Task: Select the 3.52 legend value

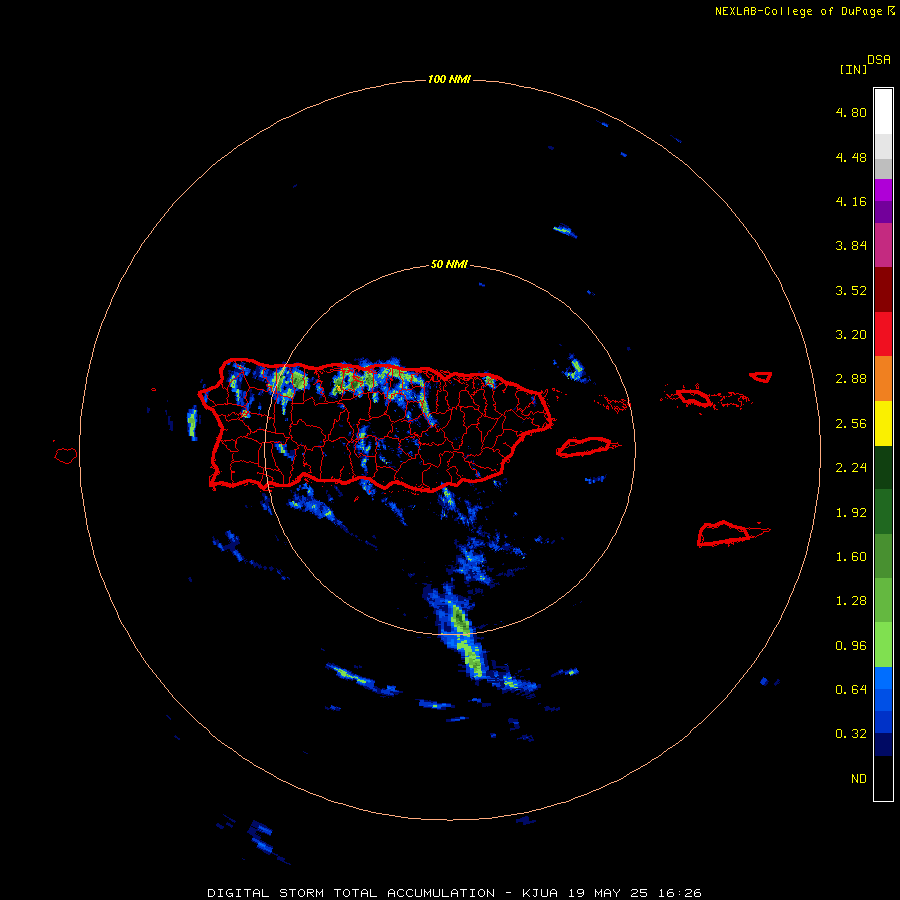Action: pos(851,290)
